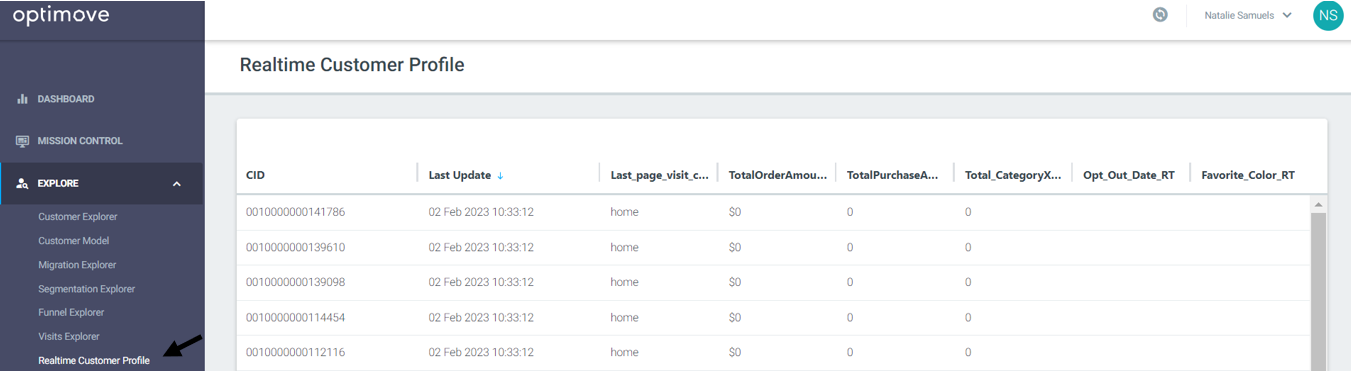Click the Mission Control monitor icon
The height and width of the screenshot is (372, 1351).
point(22,141)
